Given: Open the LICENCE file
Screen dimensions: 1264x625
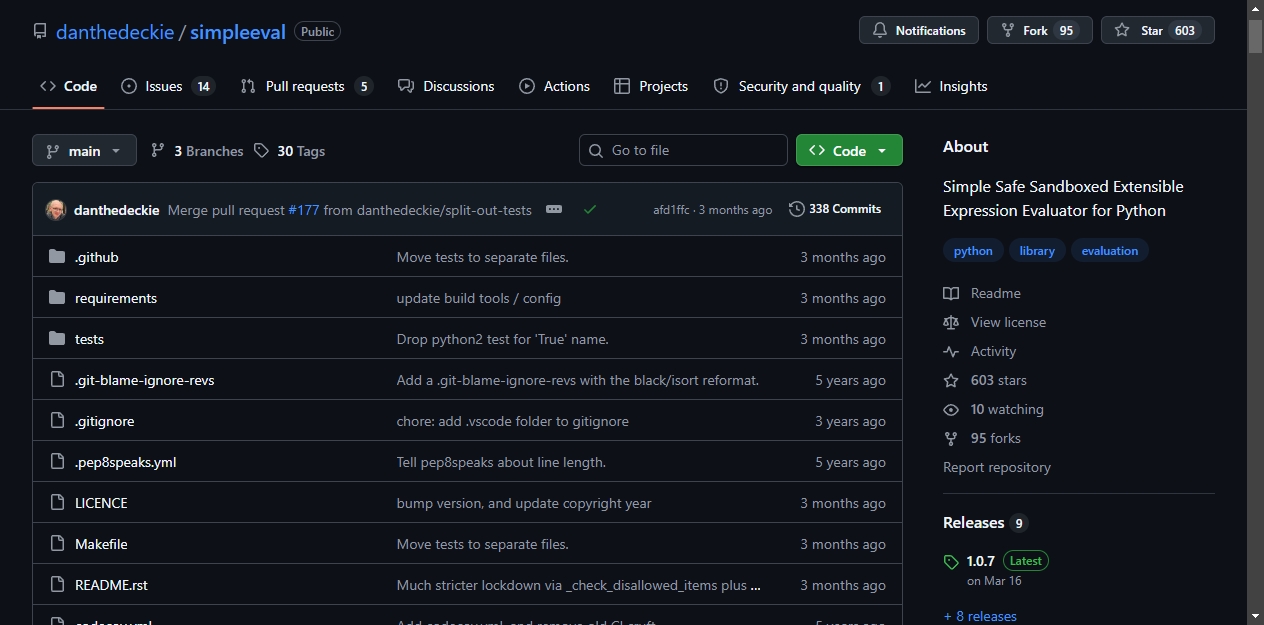Looking at the screenshot, I should click(x=101, y=503).
